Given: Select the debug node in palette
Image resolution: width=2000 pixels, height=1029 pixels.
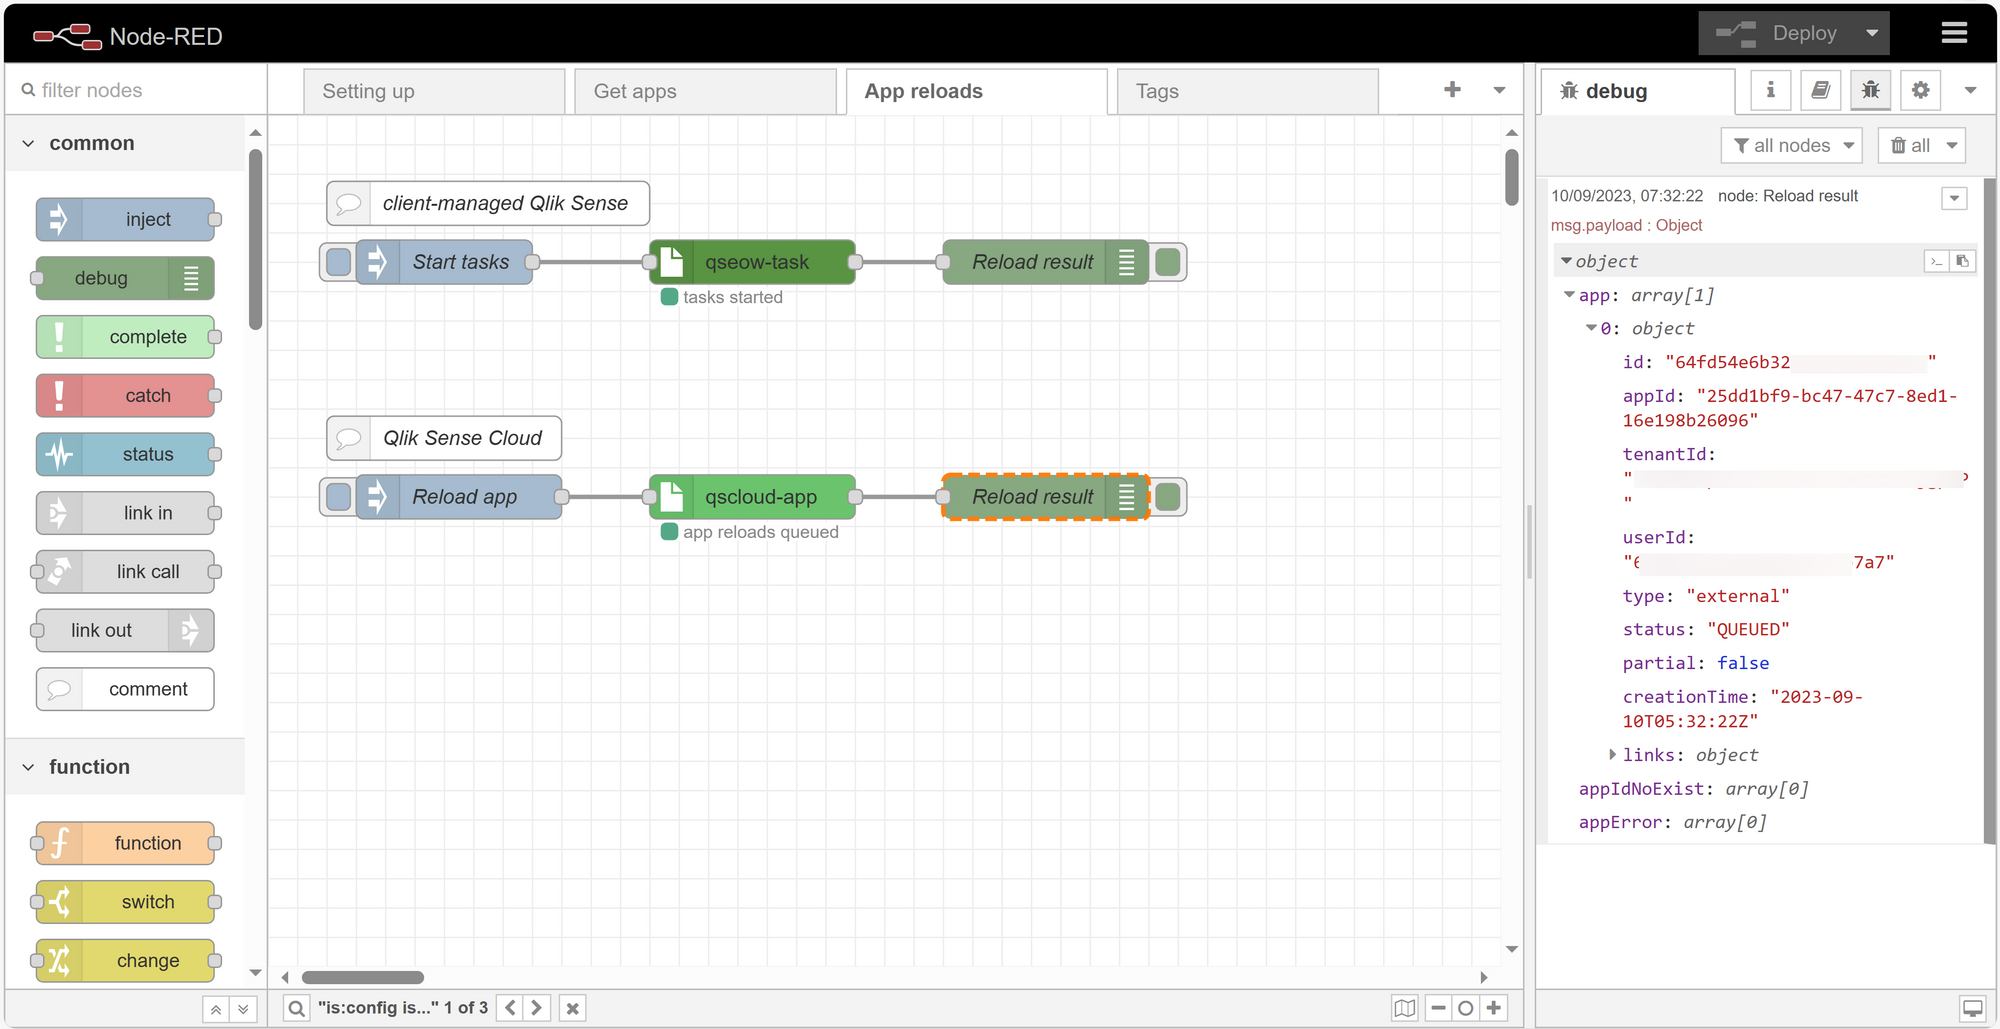Looking at the screenshot, I should tap(126, 278).
